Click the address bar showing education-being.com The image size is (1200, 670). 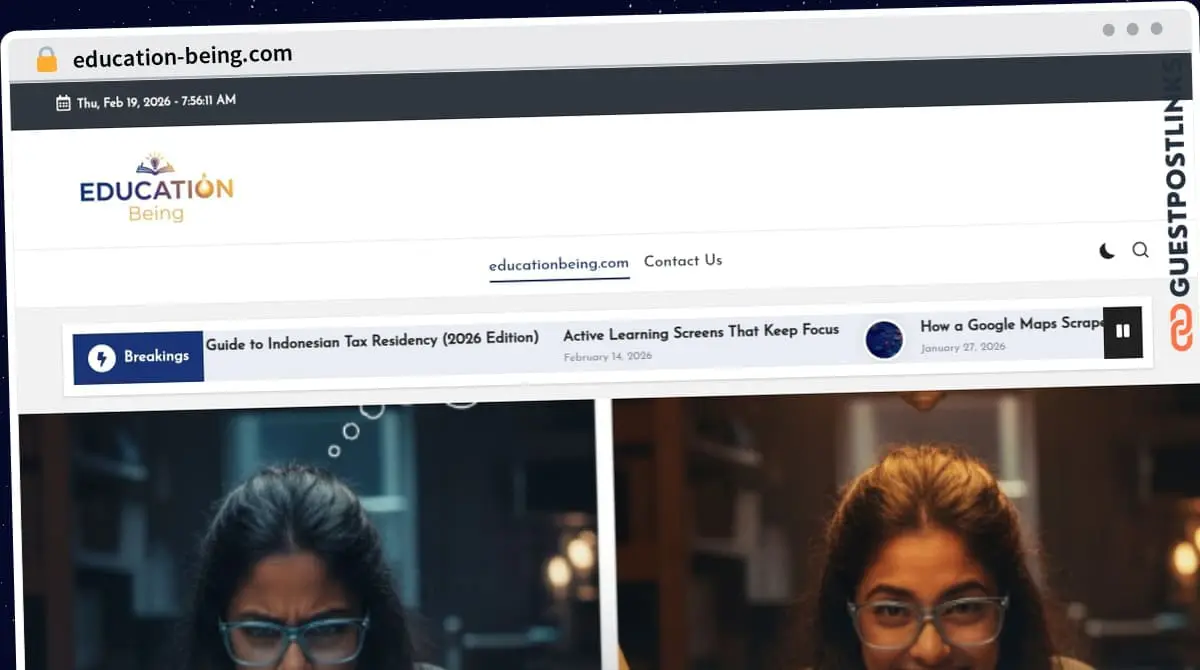tap(181, 57)
